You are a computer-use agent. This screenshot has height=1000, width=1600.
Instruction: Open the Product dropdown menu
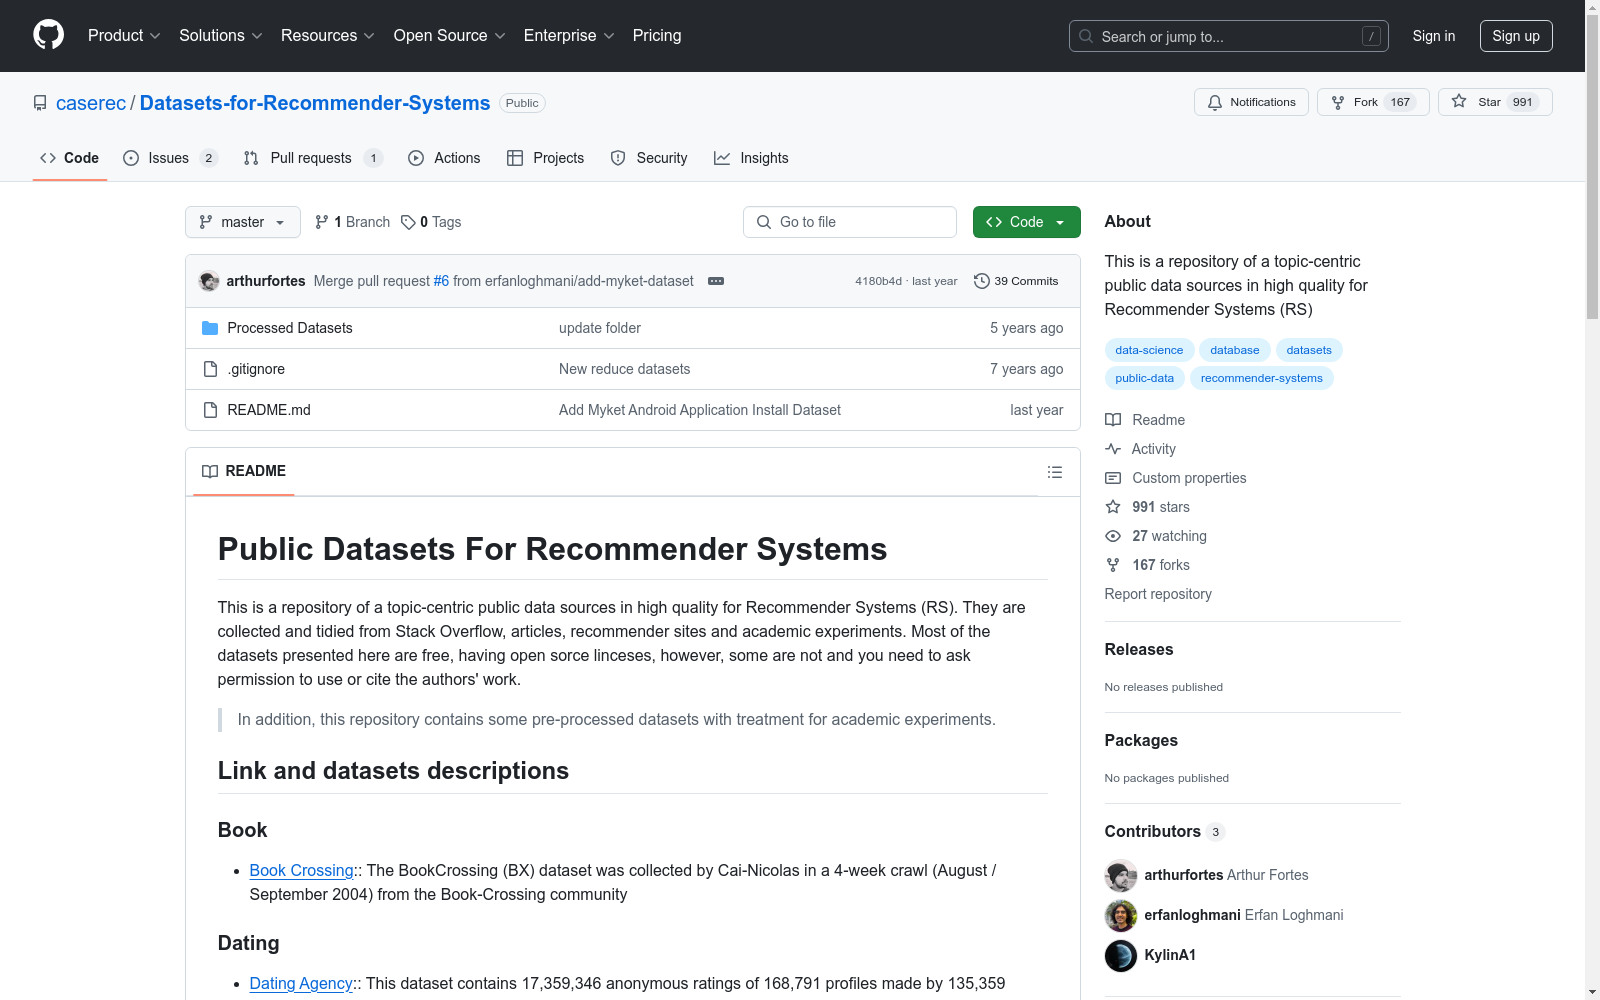[x=124, y=36]
